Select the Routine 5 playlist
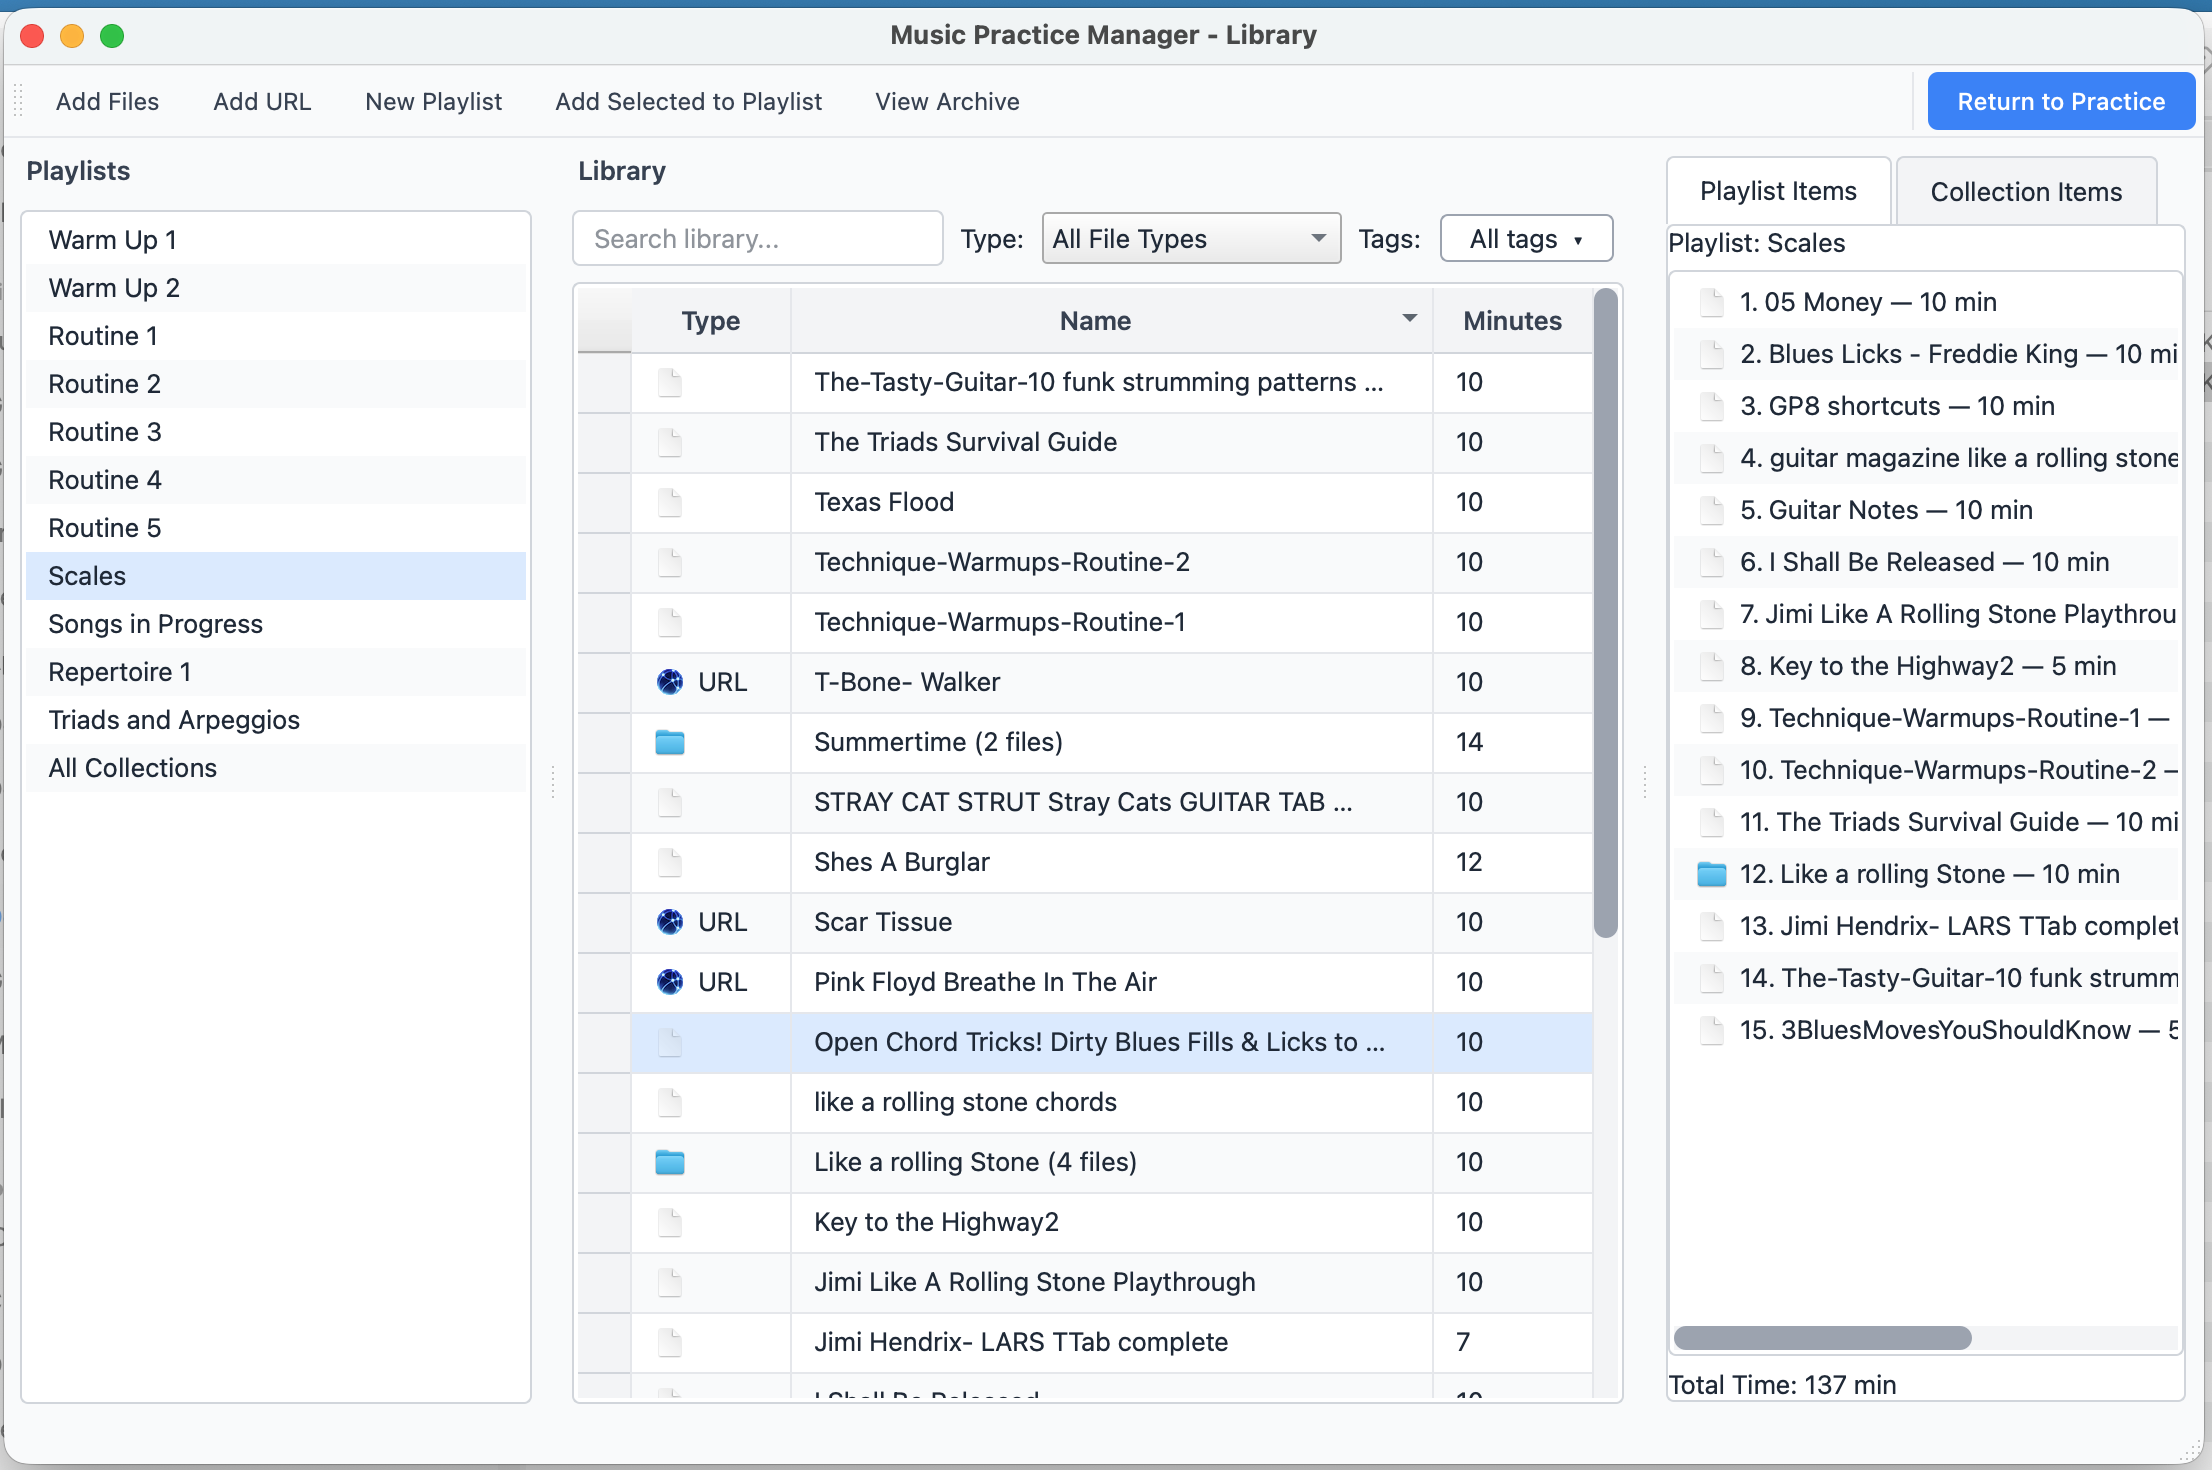2212x1470 pixels. (276, 528)
